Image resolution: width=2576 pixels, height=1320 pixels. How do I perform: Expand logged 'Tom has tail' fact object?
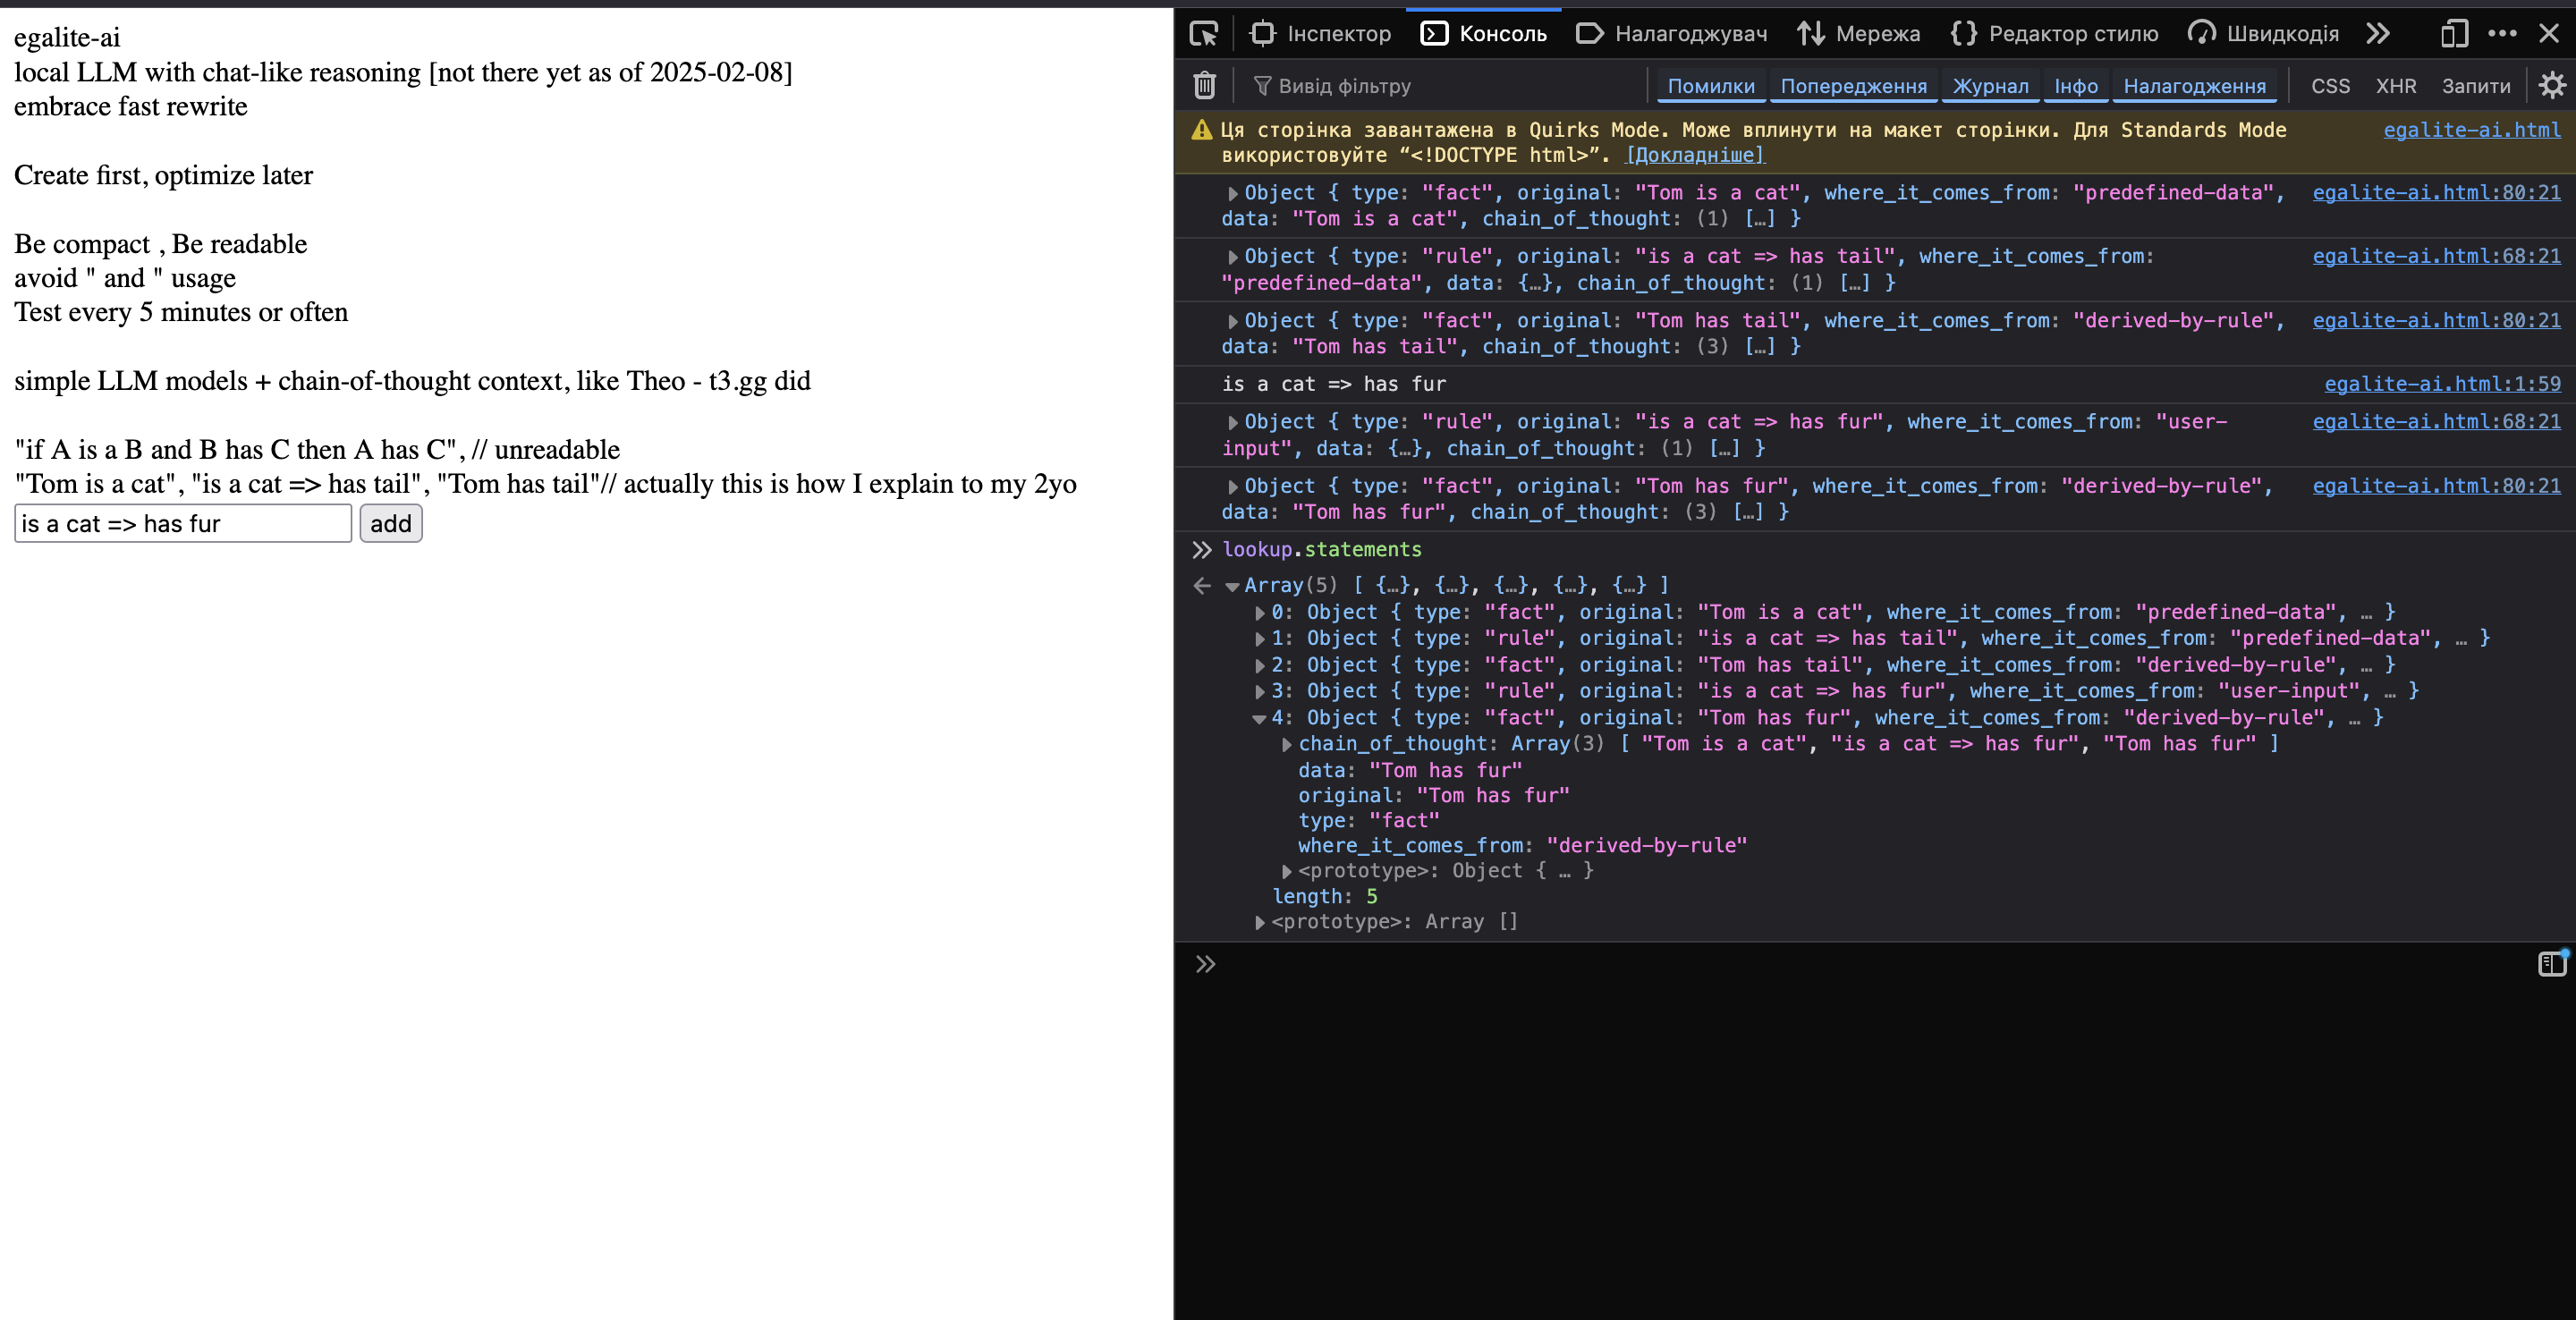pos(1233,322)
